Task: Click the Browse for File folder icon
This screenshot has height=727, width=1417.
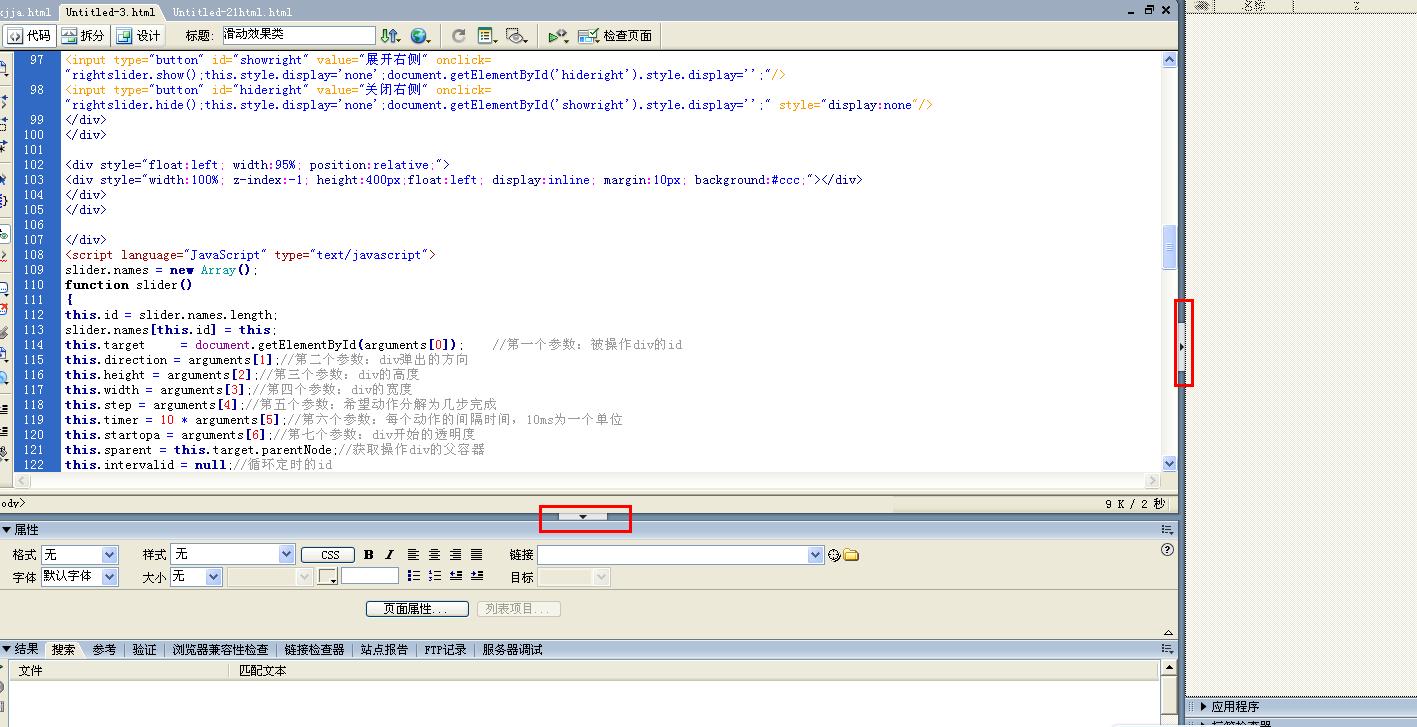Action: (851, 555)
